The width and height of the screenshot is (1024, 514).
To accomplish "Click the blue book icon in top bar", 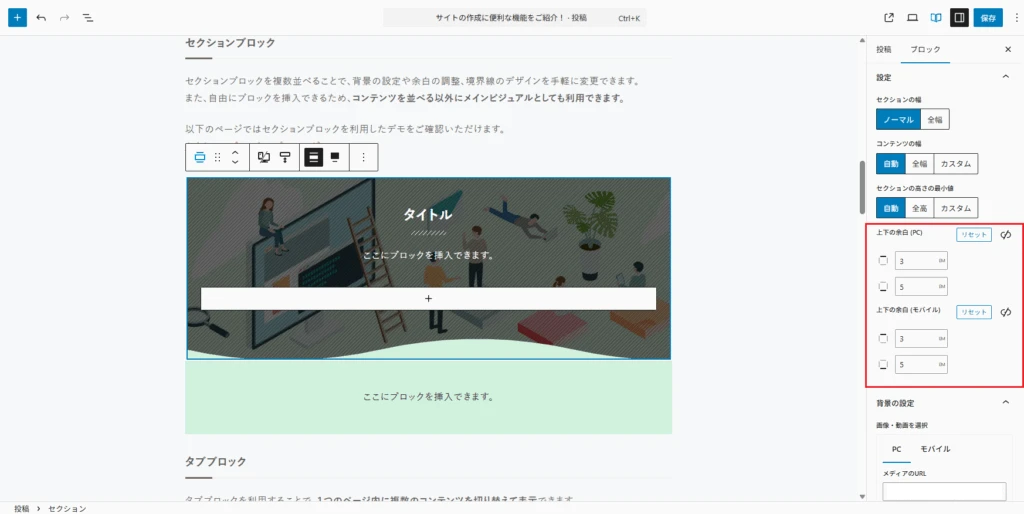I will tap(936, 18).
